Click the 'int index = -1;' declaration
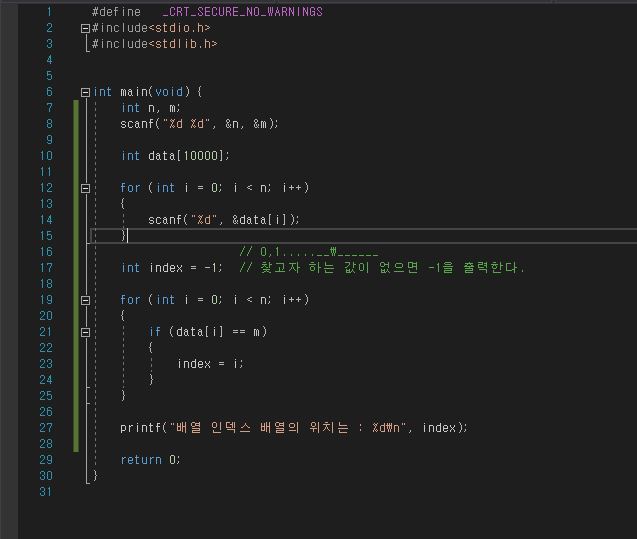The width and height of the screenshot is (637, 539). [x=172, y=268]
